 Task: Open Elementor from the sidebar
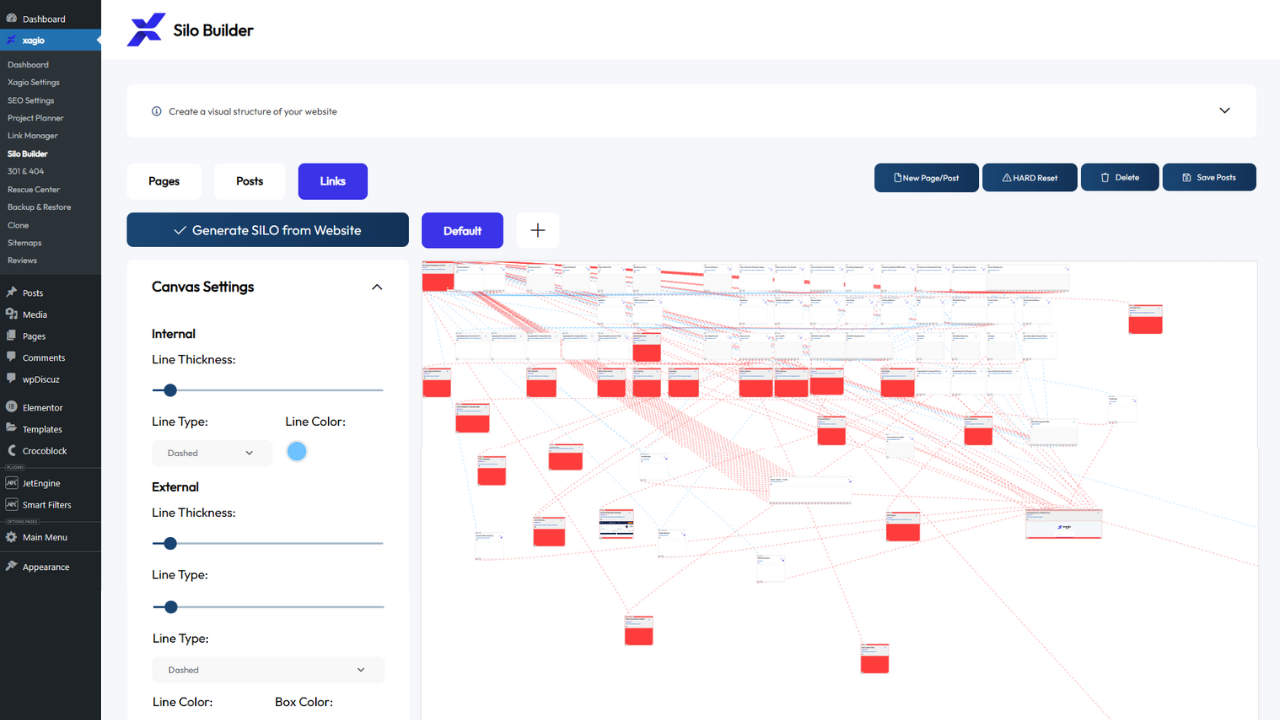click(x=42, y=408)
